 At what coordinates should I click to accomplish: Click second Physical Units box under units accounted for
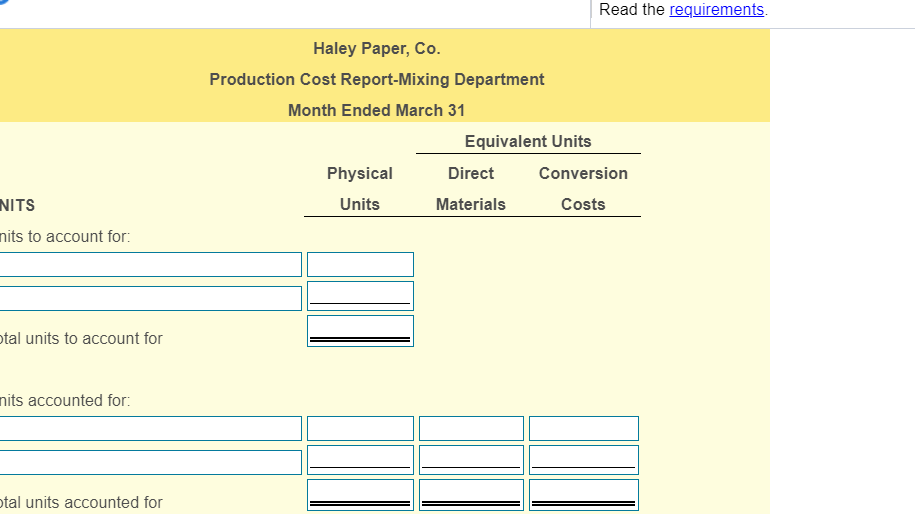[360, 460]
